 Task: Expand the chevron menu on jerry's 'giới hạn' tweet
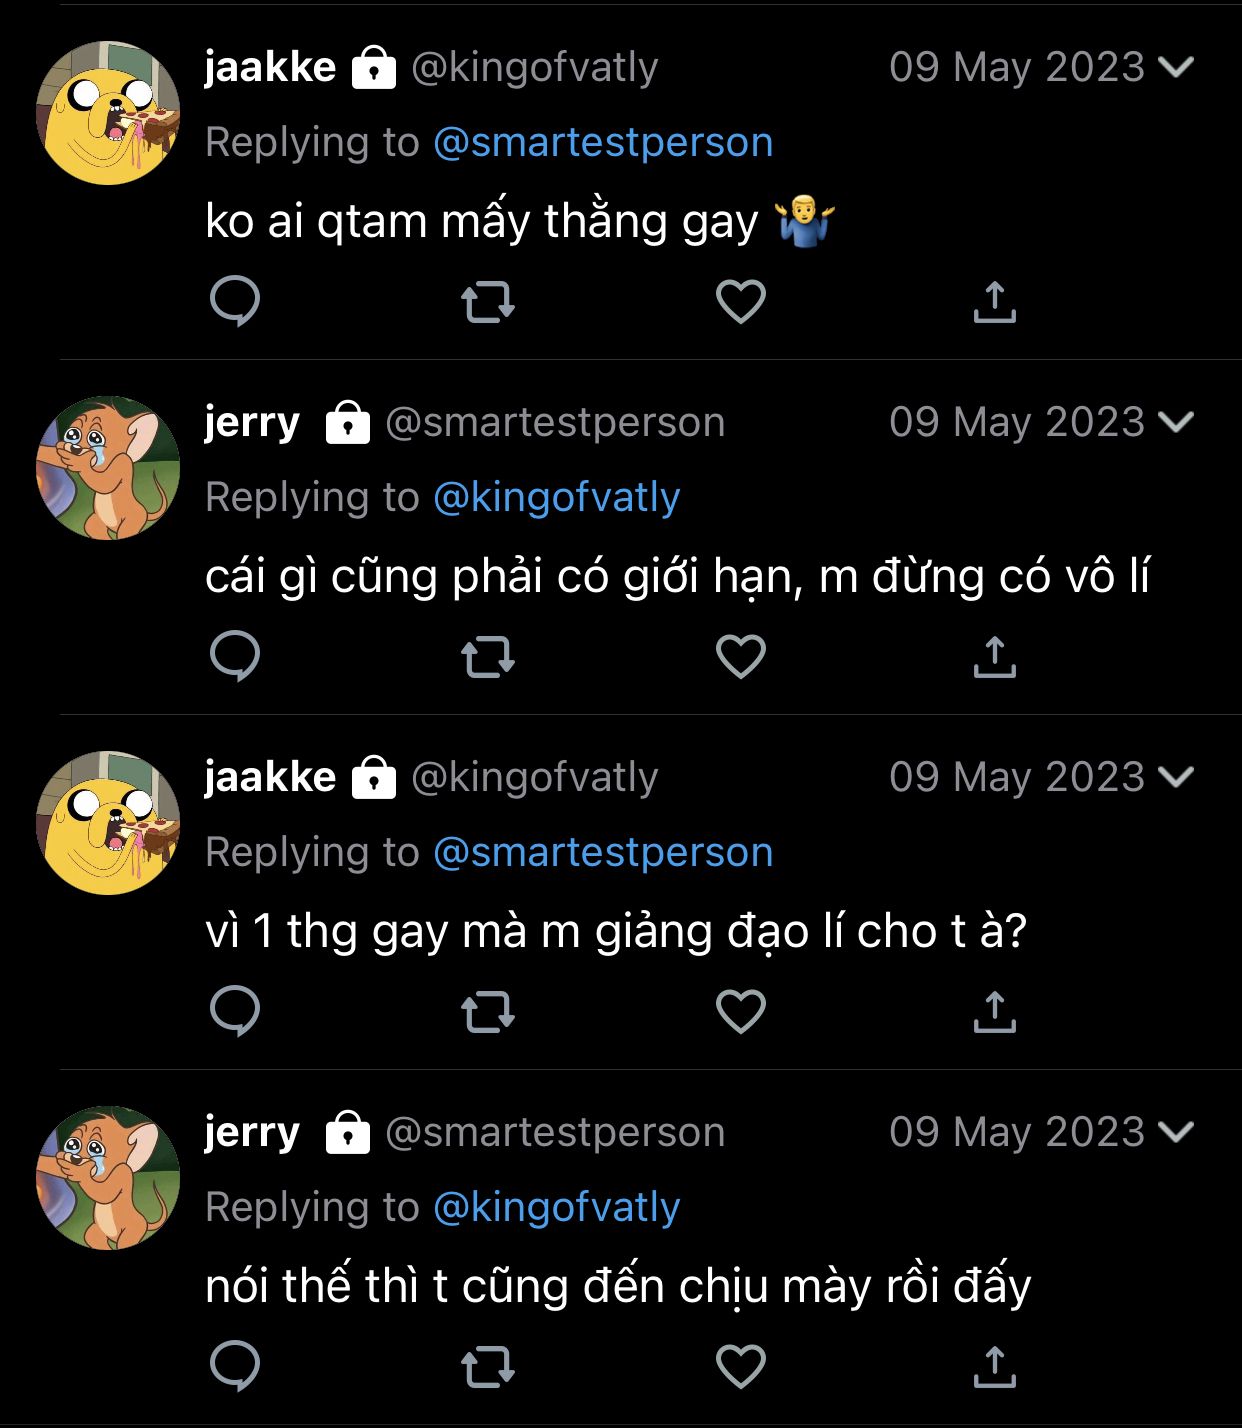click(1176, 422)
